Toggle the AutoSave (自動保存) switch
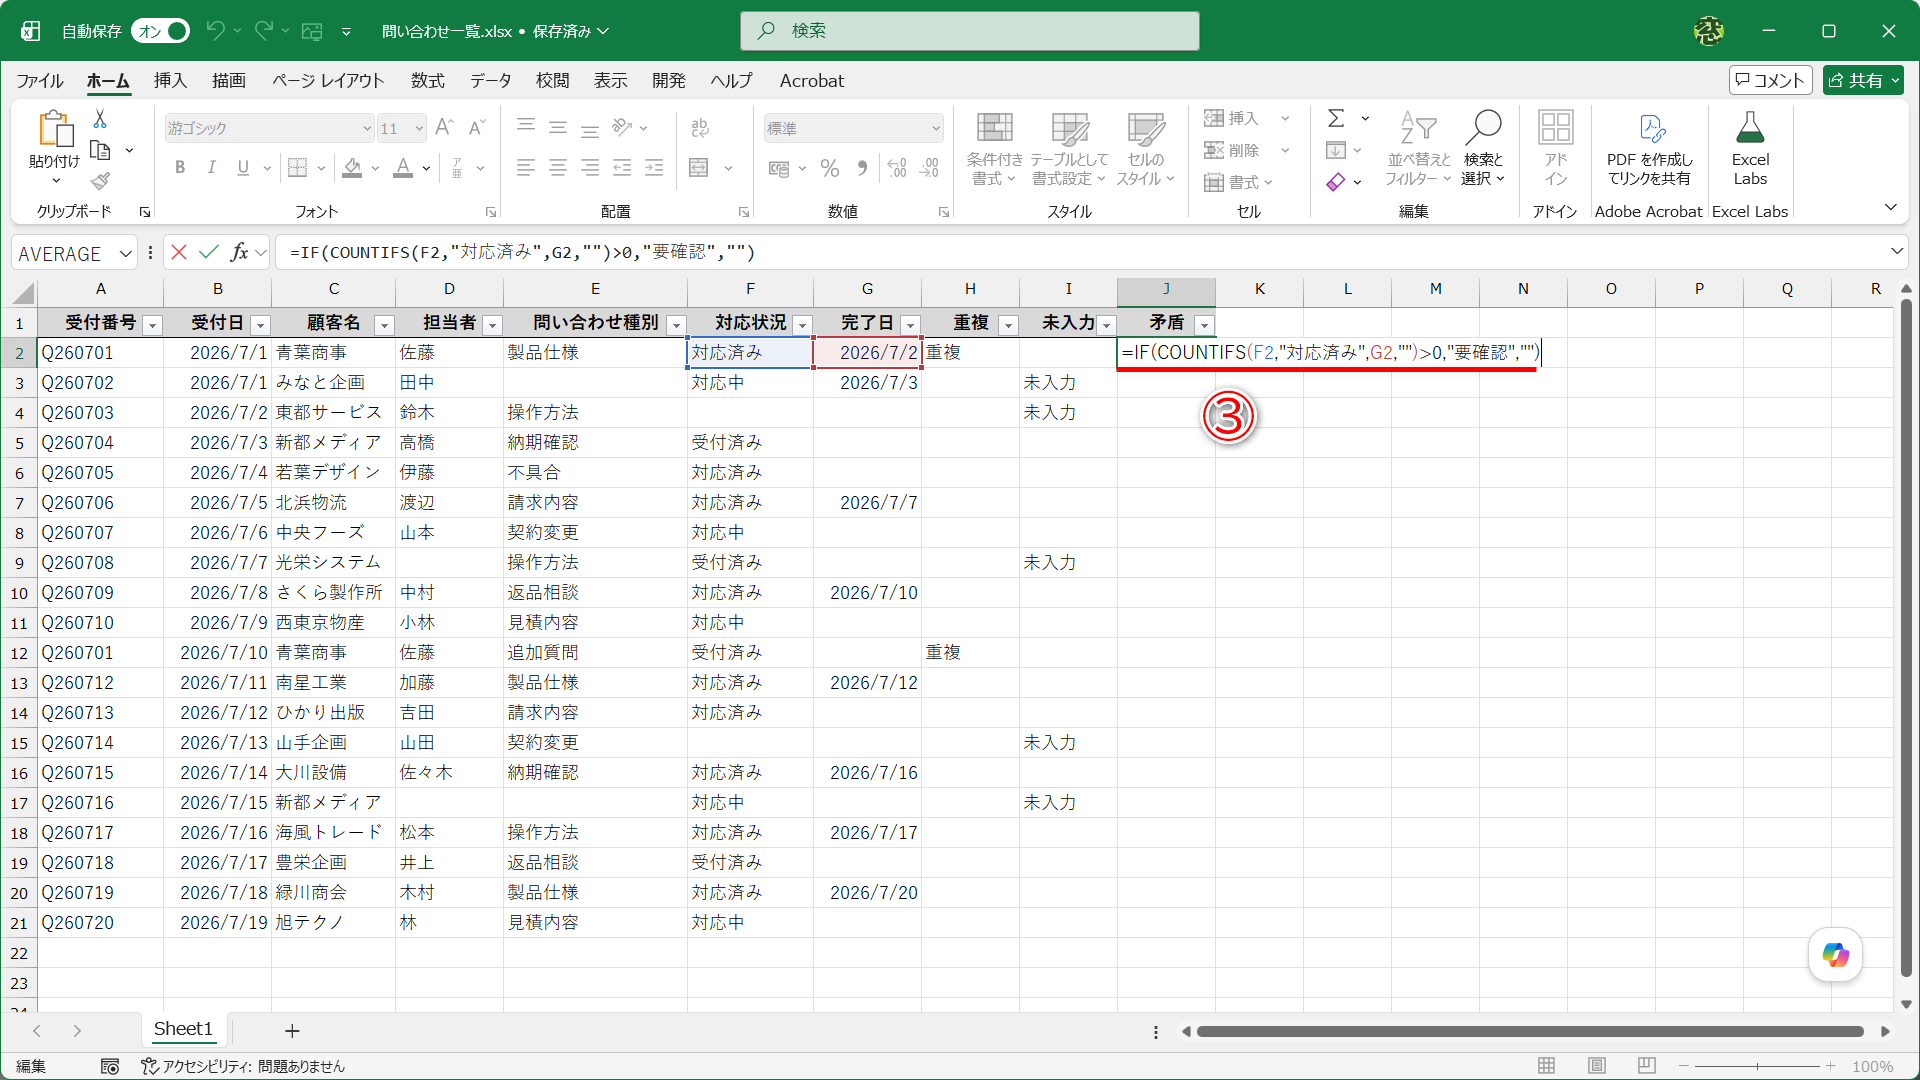Screen dimensions: 1920x1080 pyautogui.click(x=161, y=31)
